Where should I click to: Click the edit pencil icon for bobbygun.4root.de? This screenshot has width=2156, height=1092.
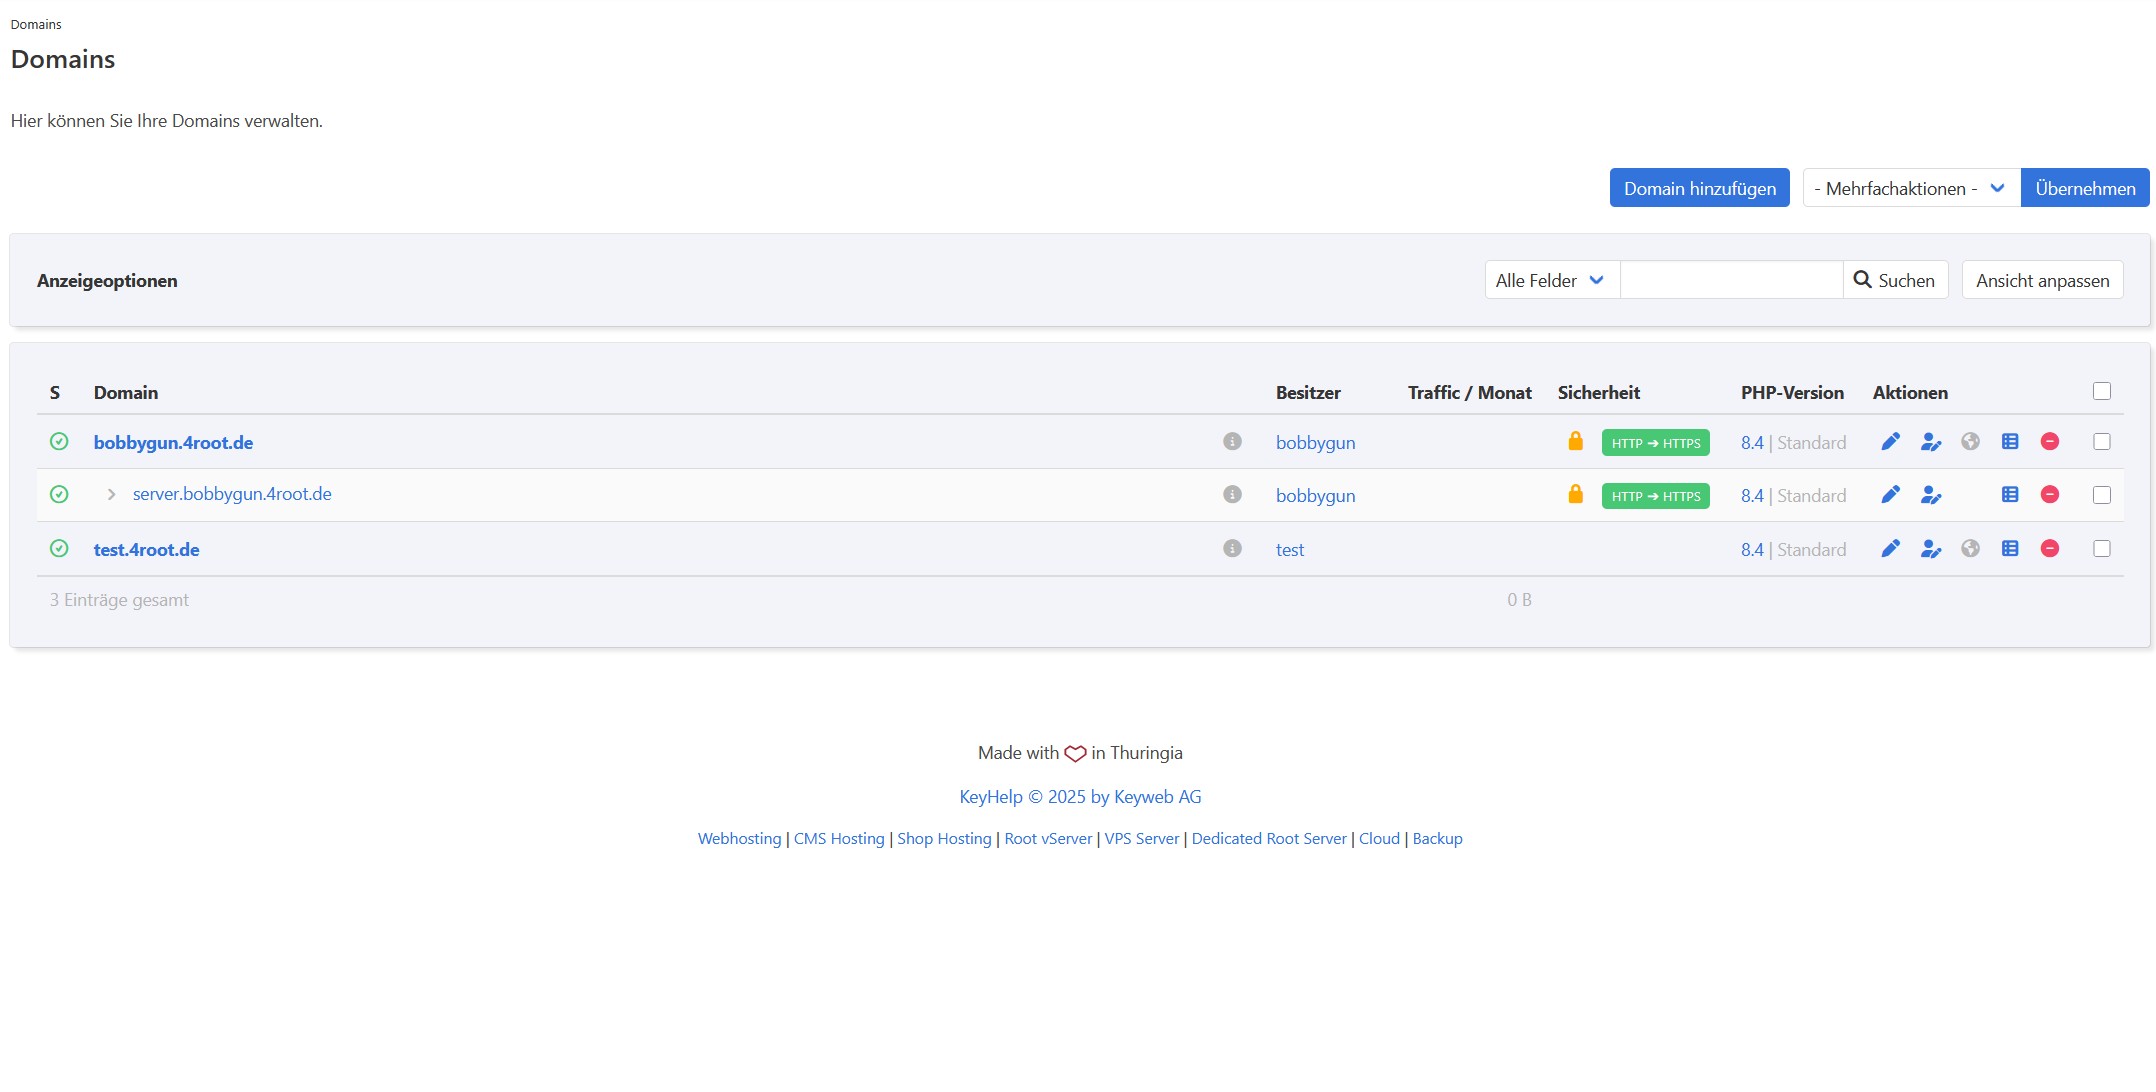(x=1890, y=442)
